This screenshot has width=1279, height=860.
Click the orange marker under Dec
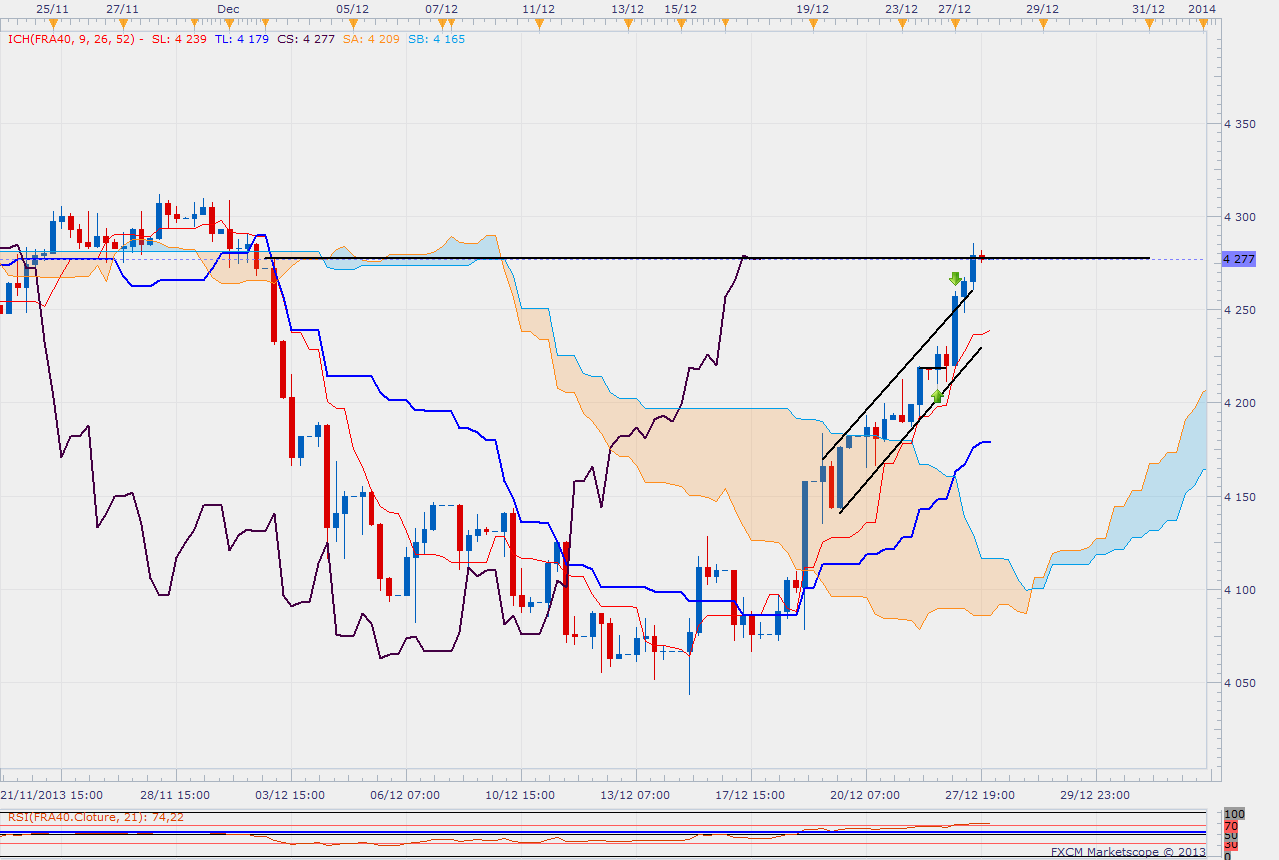click(227, 22)
